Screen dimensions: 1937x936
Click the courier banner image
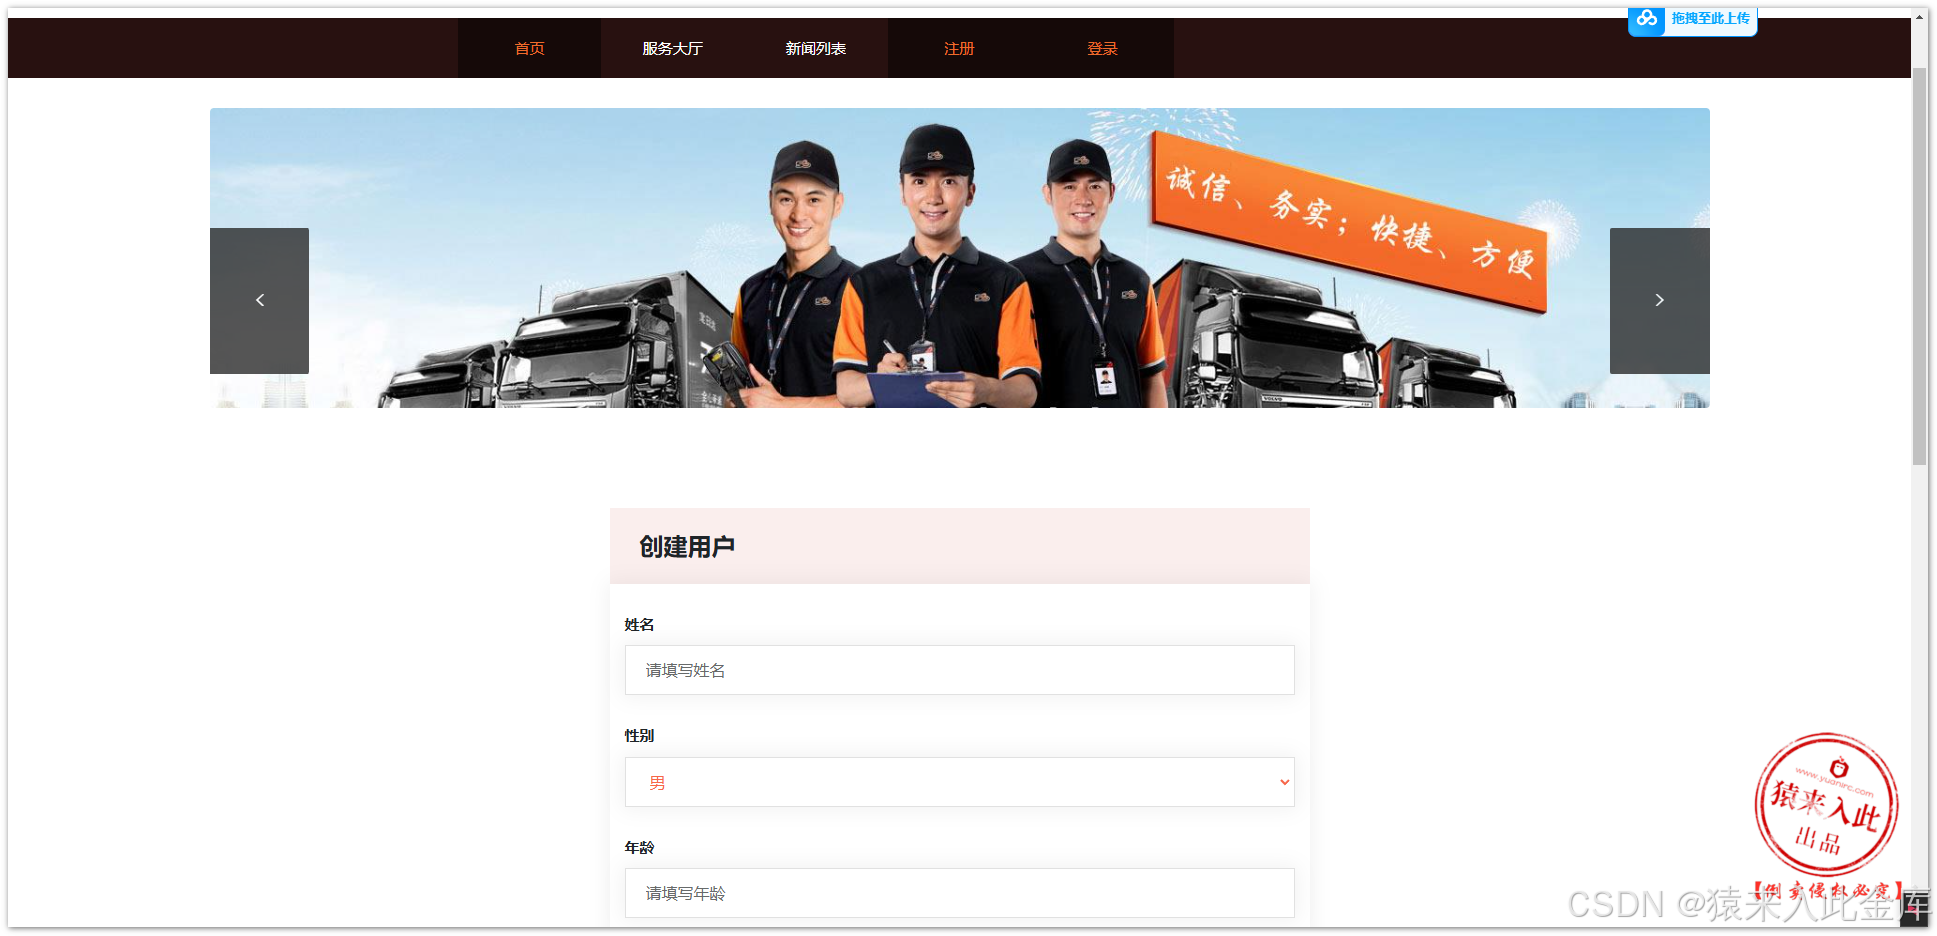(x=959, y=258)
